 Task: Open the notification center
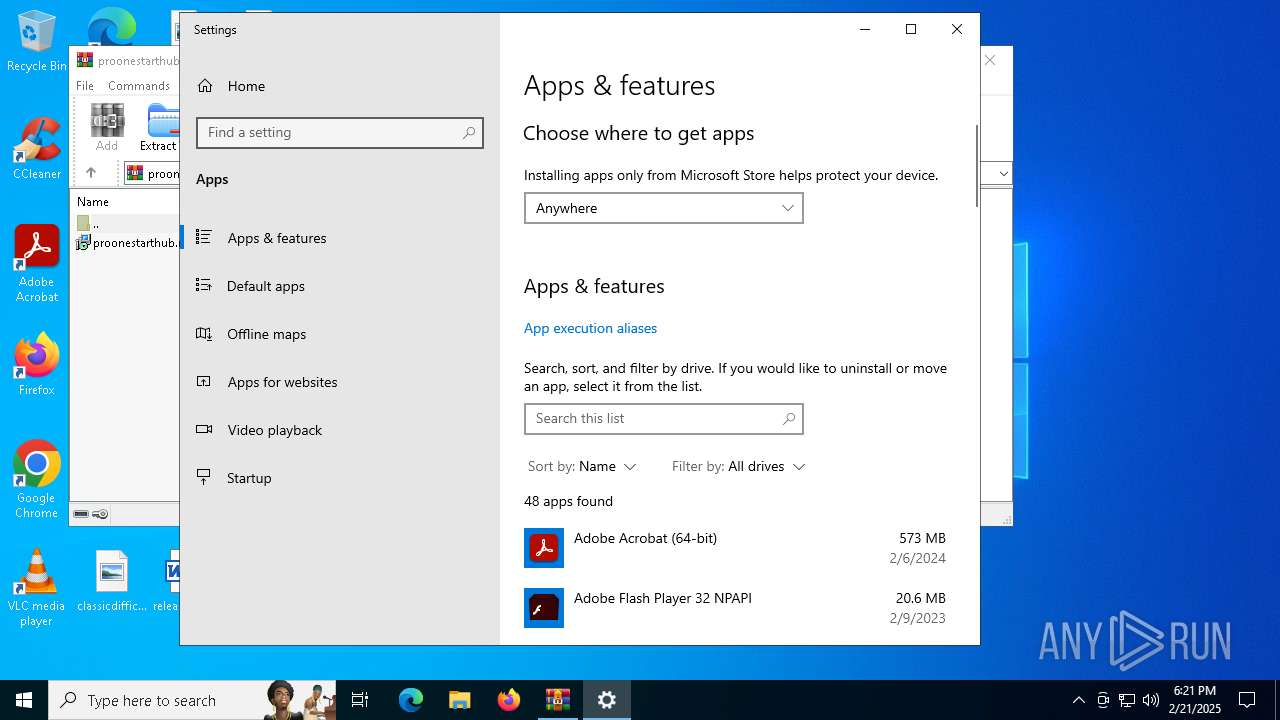click(1247, 700)
